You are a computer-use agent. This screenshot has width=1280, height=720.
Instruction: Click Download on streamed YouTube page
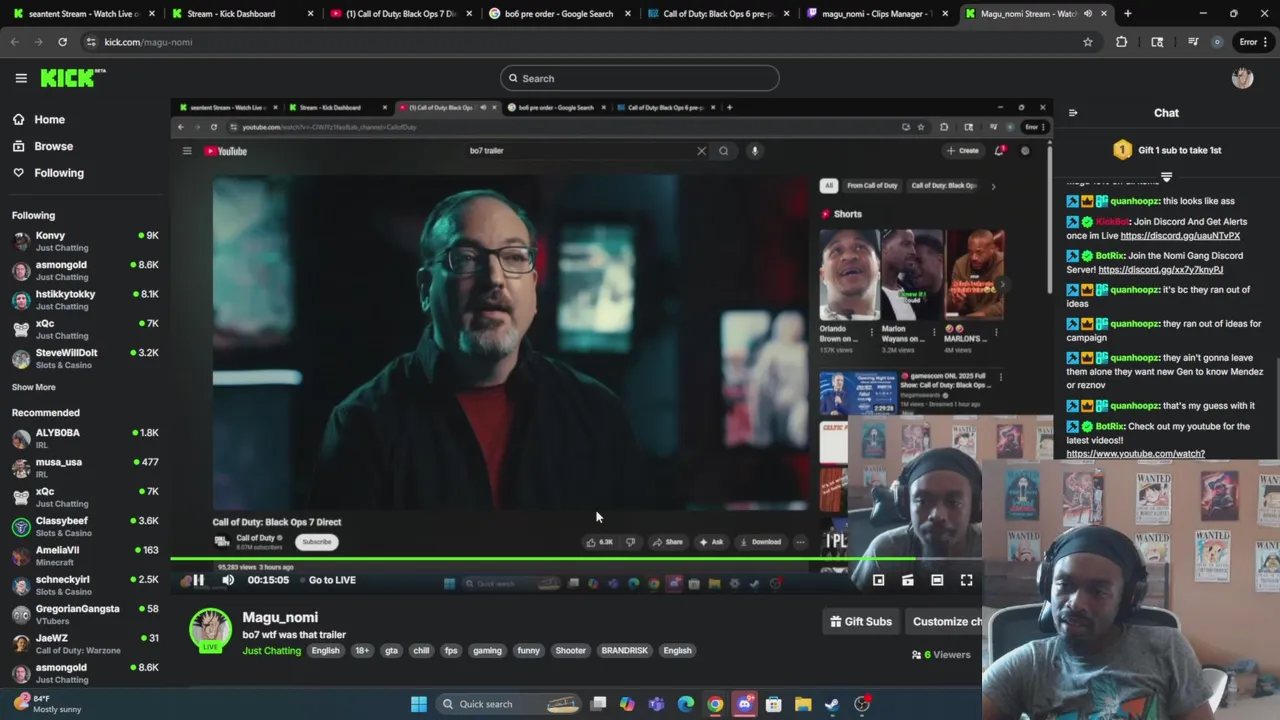tap(760, 542)
